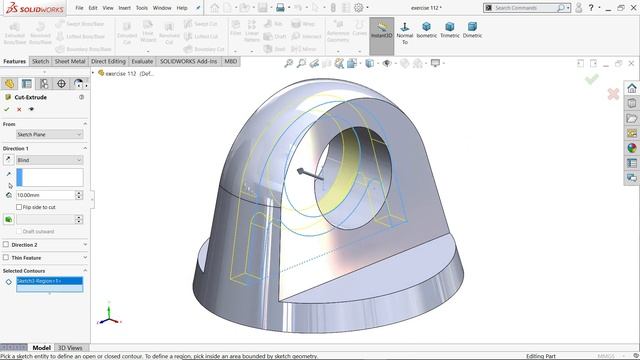
Task: Open the Blind end condition dropdown
Action: (49, 160)
